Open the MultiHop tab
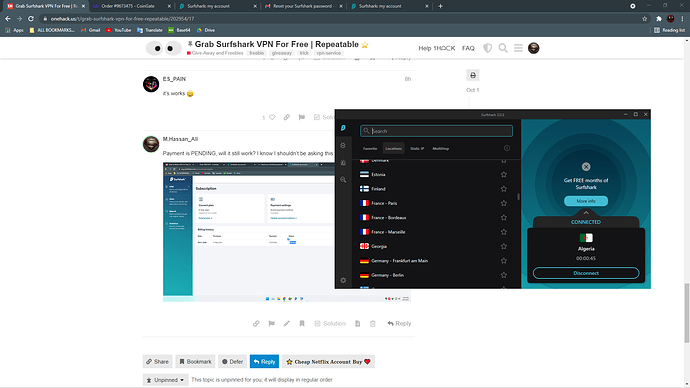 [x=440, y=149]
